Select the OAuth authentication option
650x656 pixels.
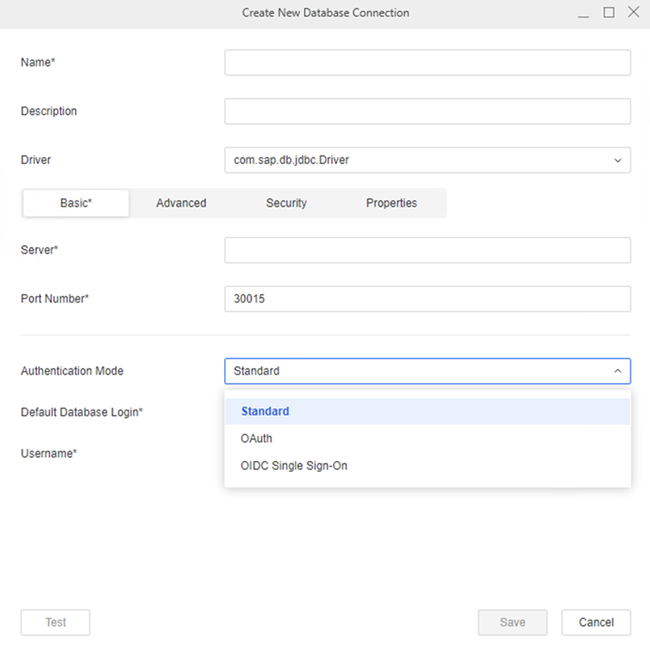[256, 438]
